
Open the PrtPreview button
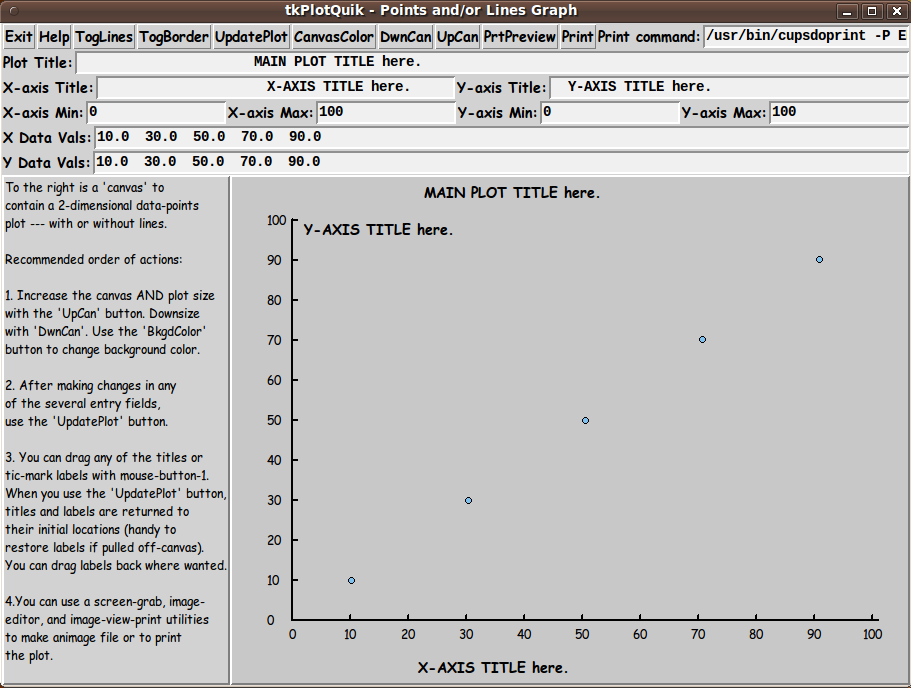(519, 37)
